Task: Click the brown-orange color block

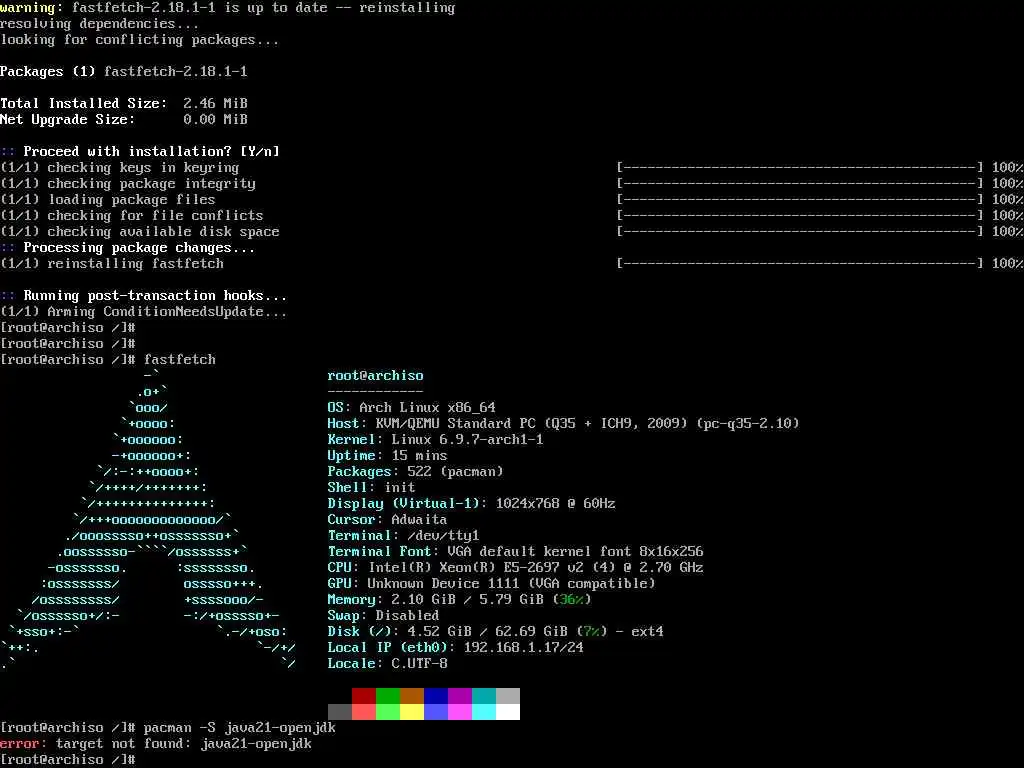Action: click(x=412, y=696)
